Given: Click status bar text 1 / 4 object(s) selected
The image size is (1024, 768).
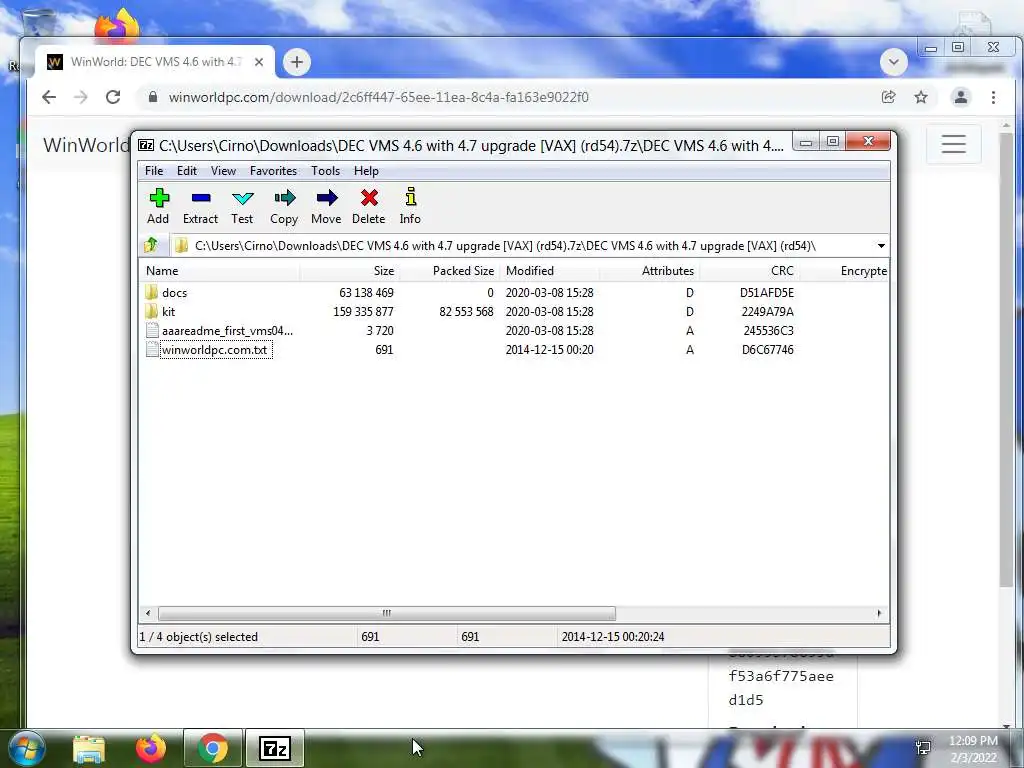Looking at the screenshot, I should (199, 637).
